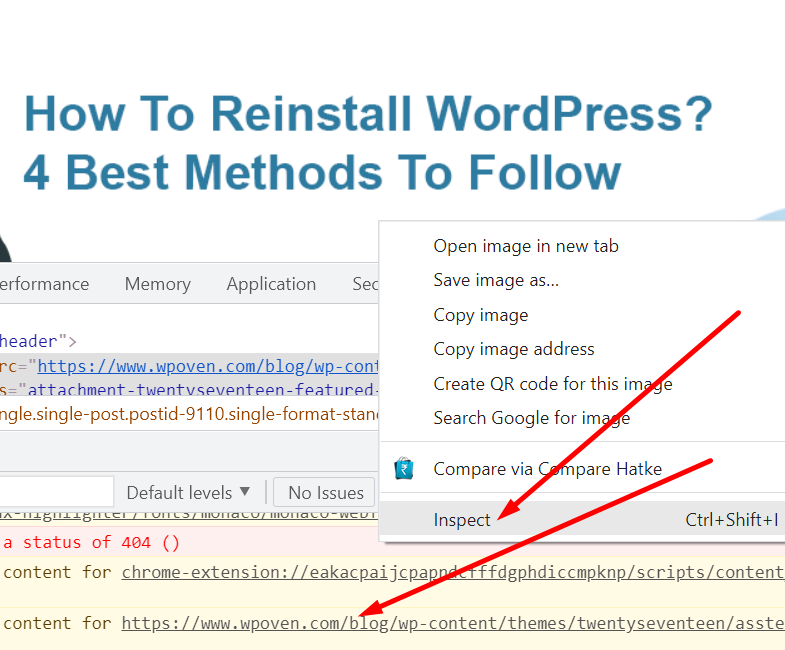Open the Default levels dropdown
Screen dimensions: 785x650
click(188, 493)
